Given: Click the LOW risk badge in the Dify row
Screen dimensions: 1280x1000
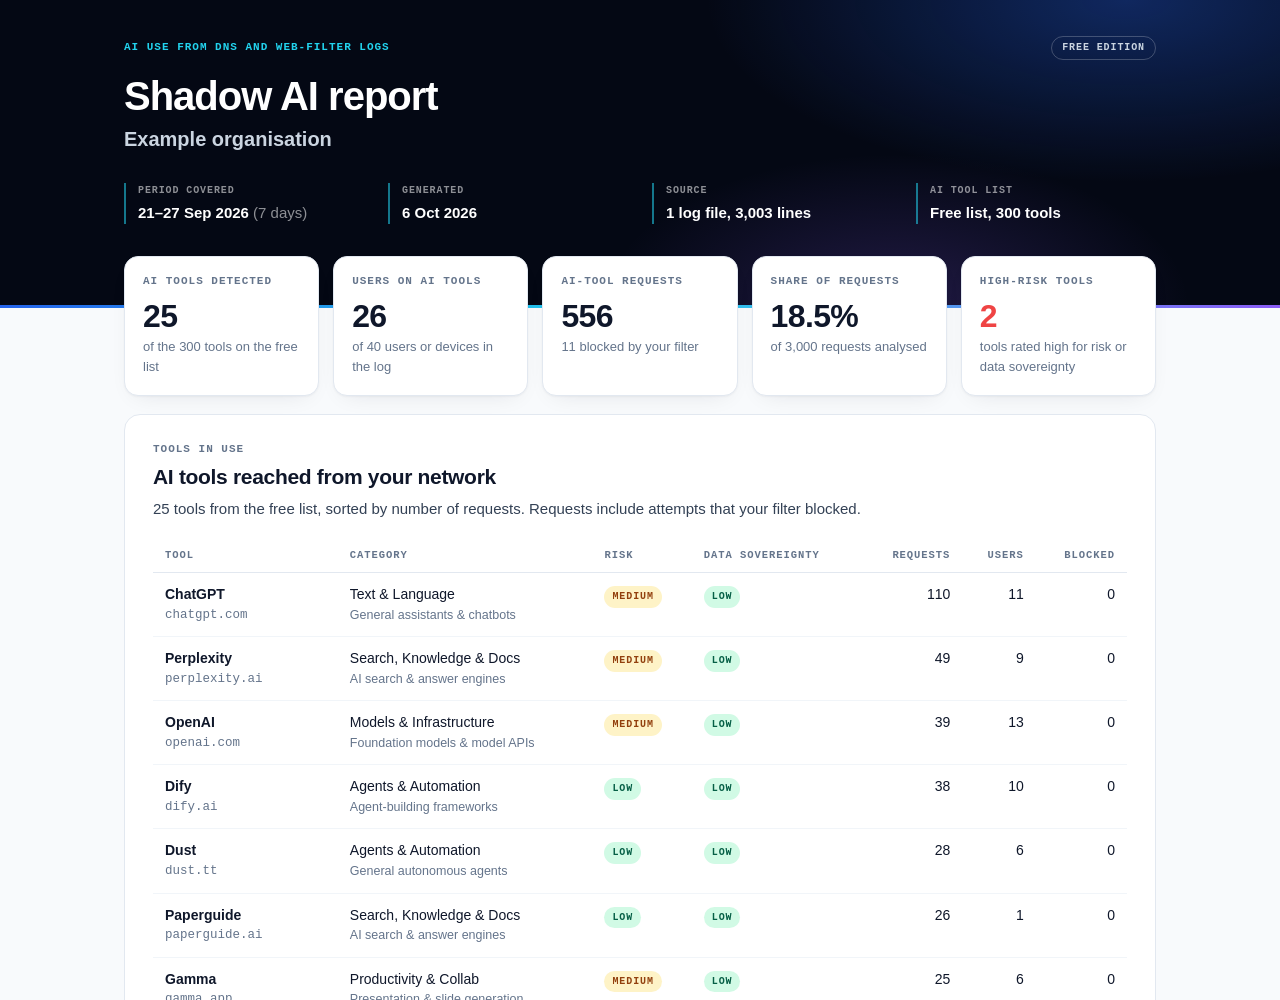Looking at the screenshot, I should 622,789.
